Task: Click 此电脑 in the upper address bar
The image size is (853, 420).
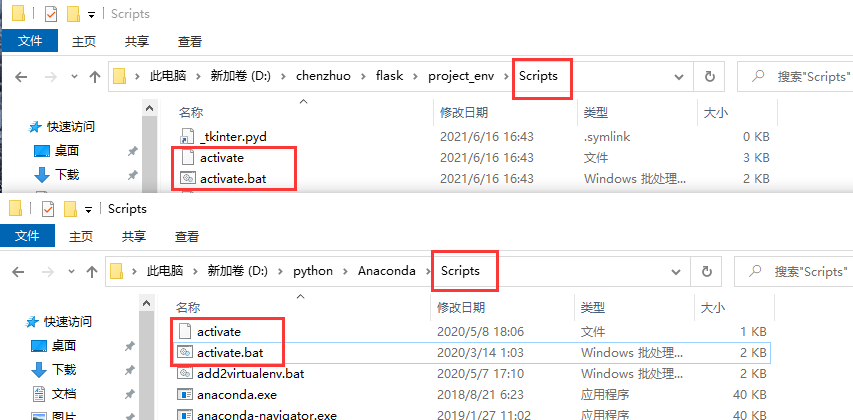Action: coord(168,76)
